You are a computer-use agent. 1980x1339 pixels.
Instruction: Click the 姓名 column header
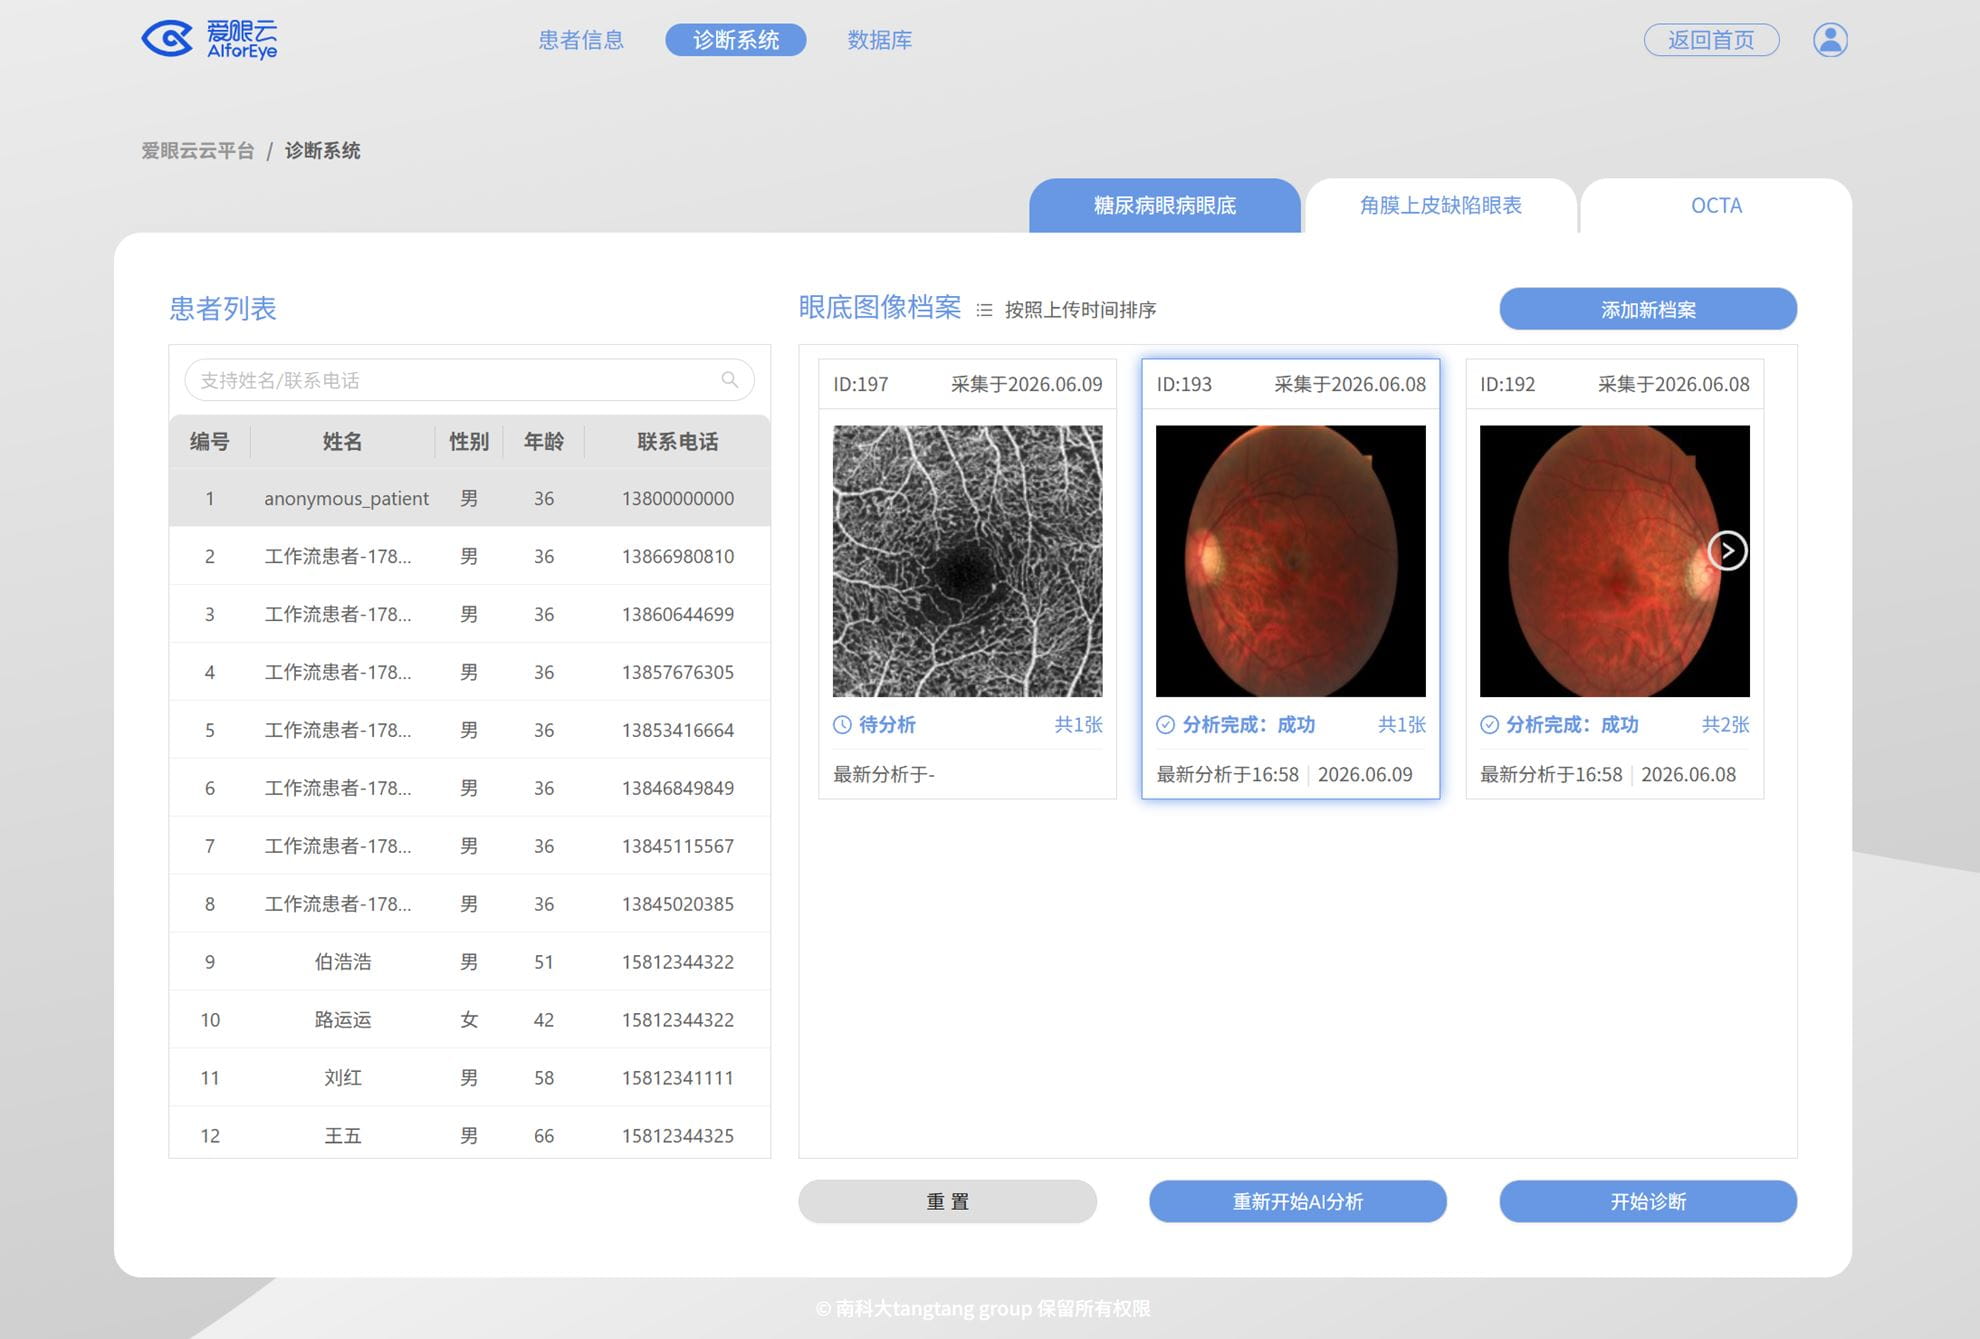(342, 442)
